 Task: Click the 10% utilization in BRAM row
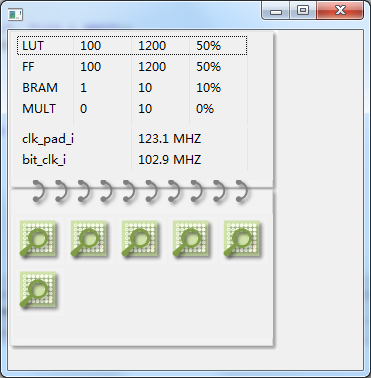tap(208, 88)
